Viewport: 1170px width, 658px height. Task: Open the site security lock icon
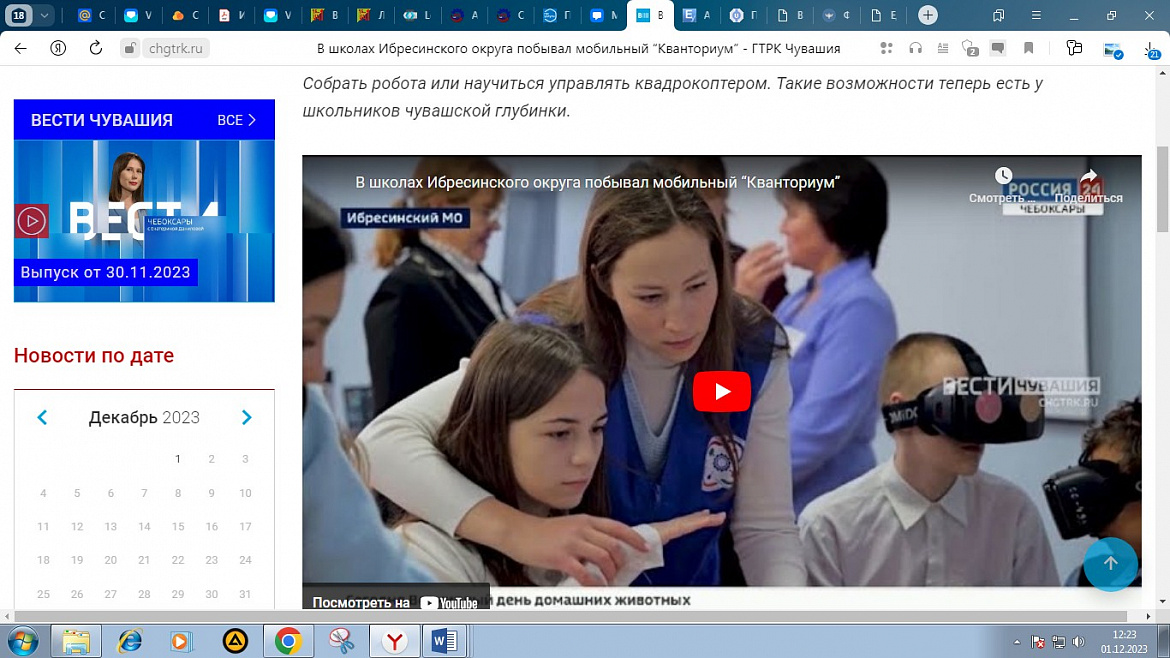click(x=130, y=48)
